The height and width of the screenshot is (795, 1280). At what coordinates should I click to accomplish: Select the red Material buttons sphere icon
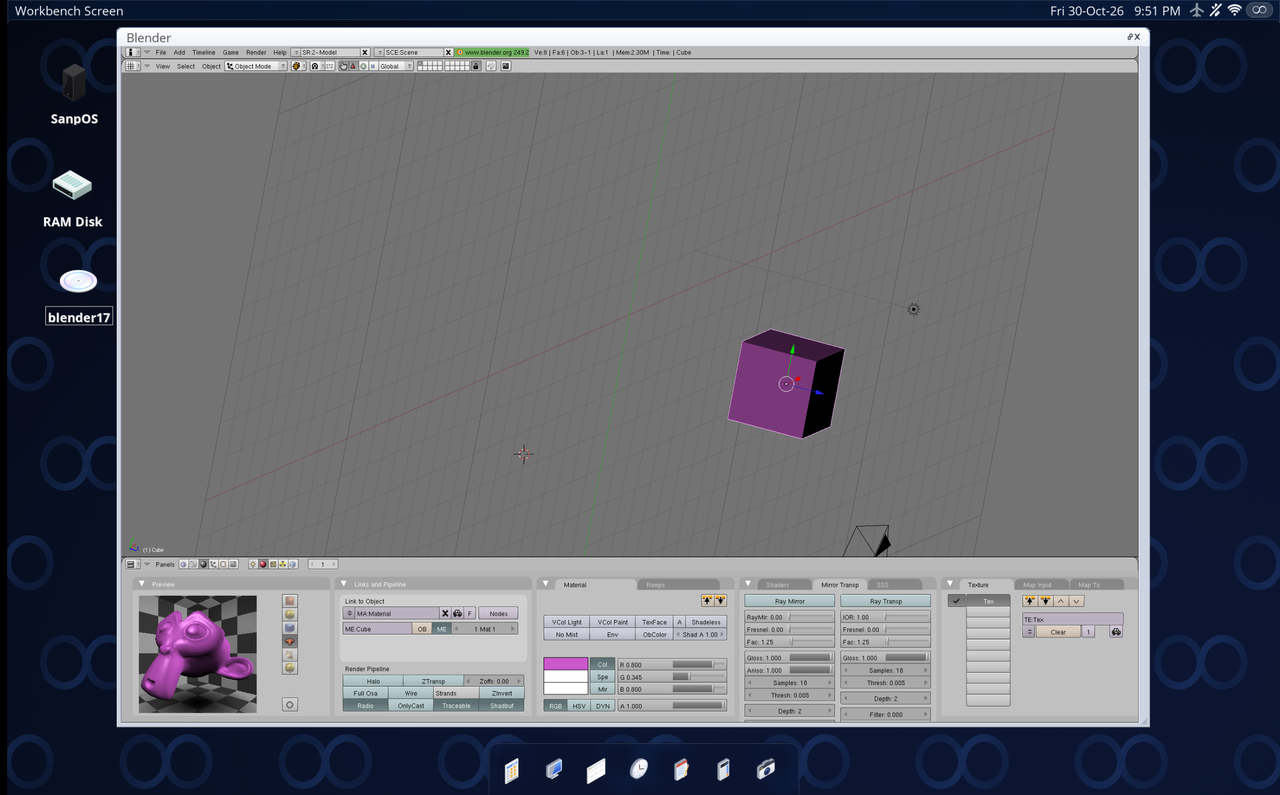coord(263,564)
